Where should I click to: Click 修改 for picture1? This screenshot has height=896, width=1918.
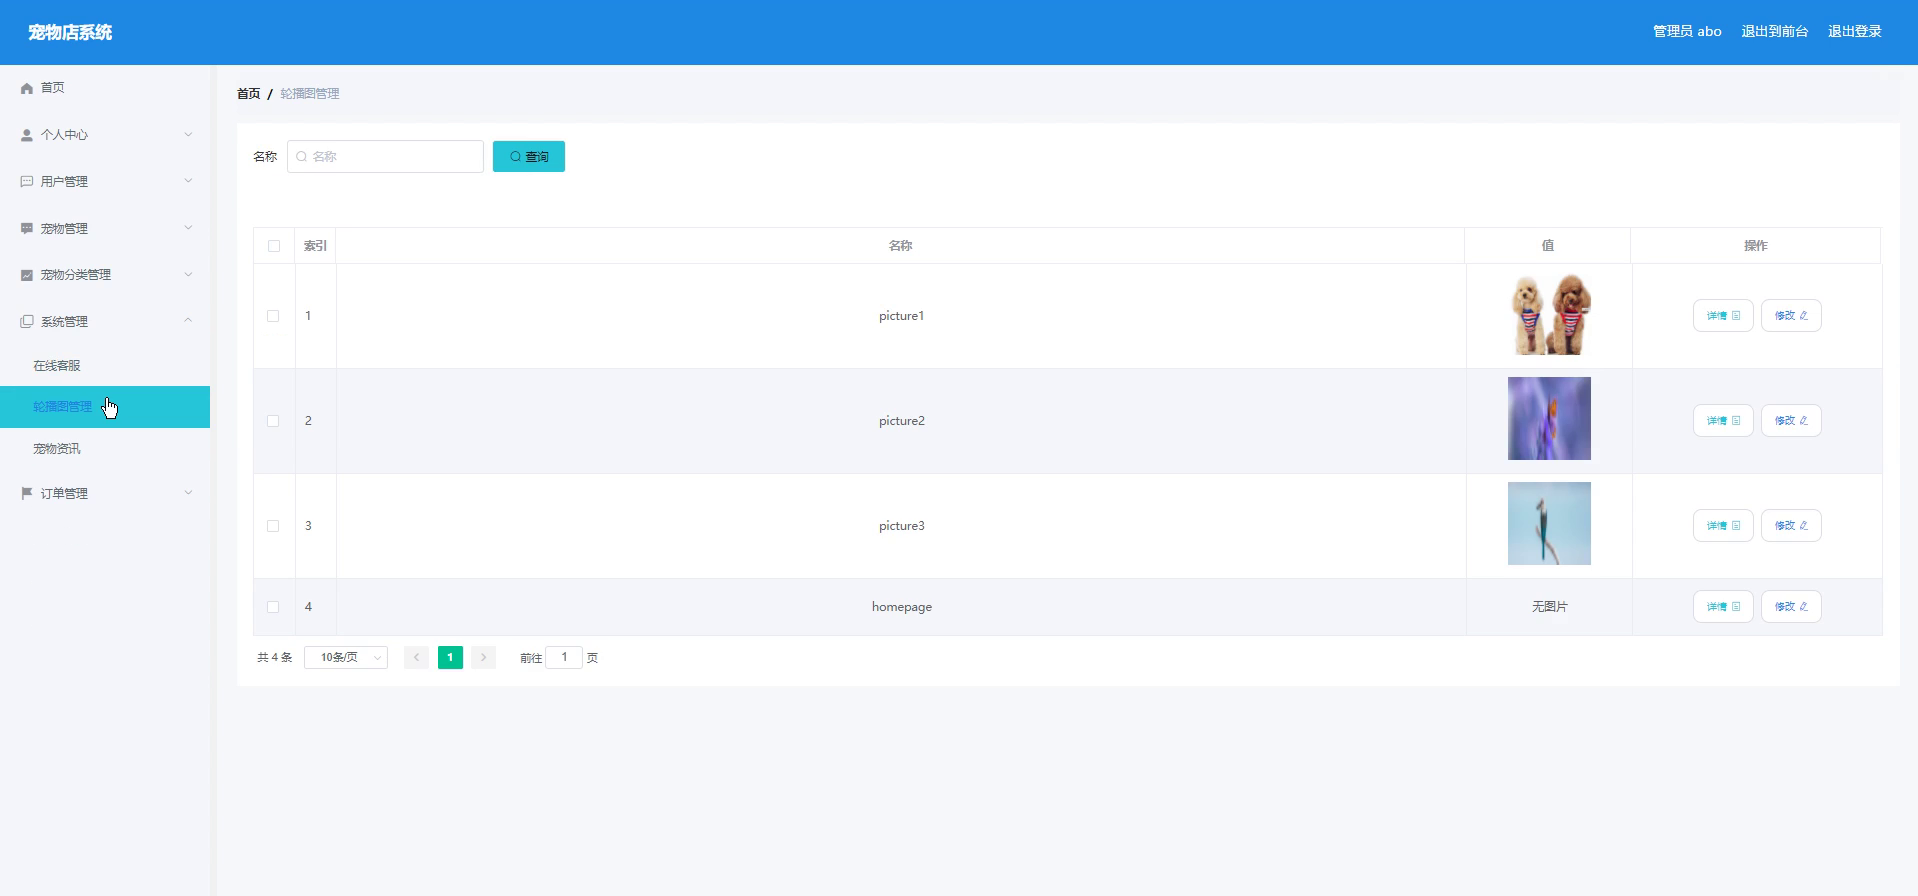point(1791,316)
